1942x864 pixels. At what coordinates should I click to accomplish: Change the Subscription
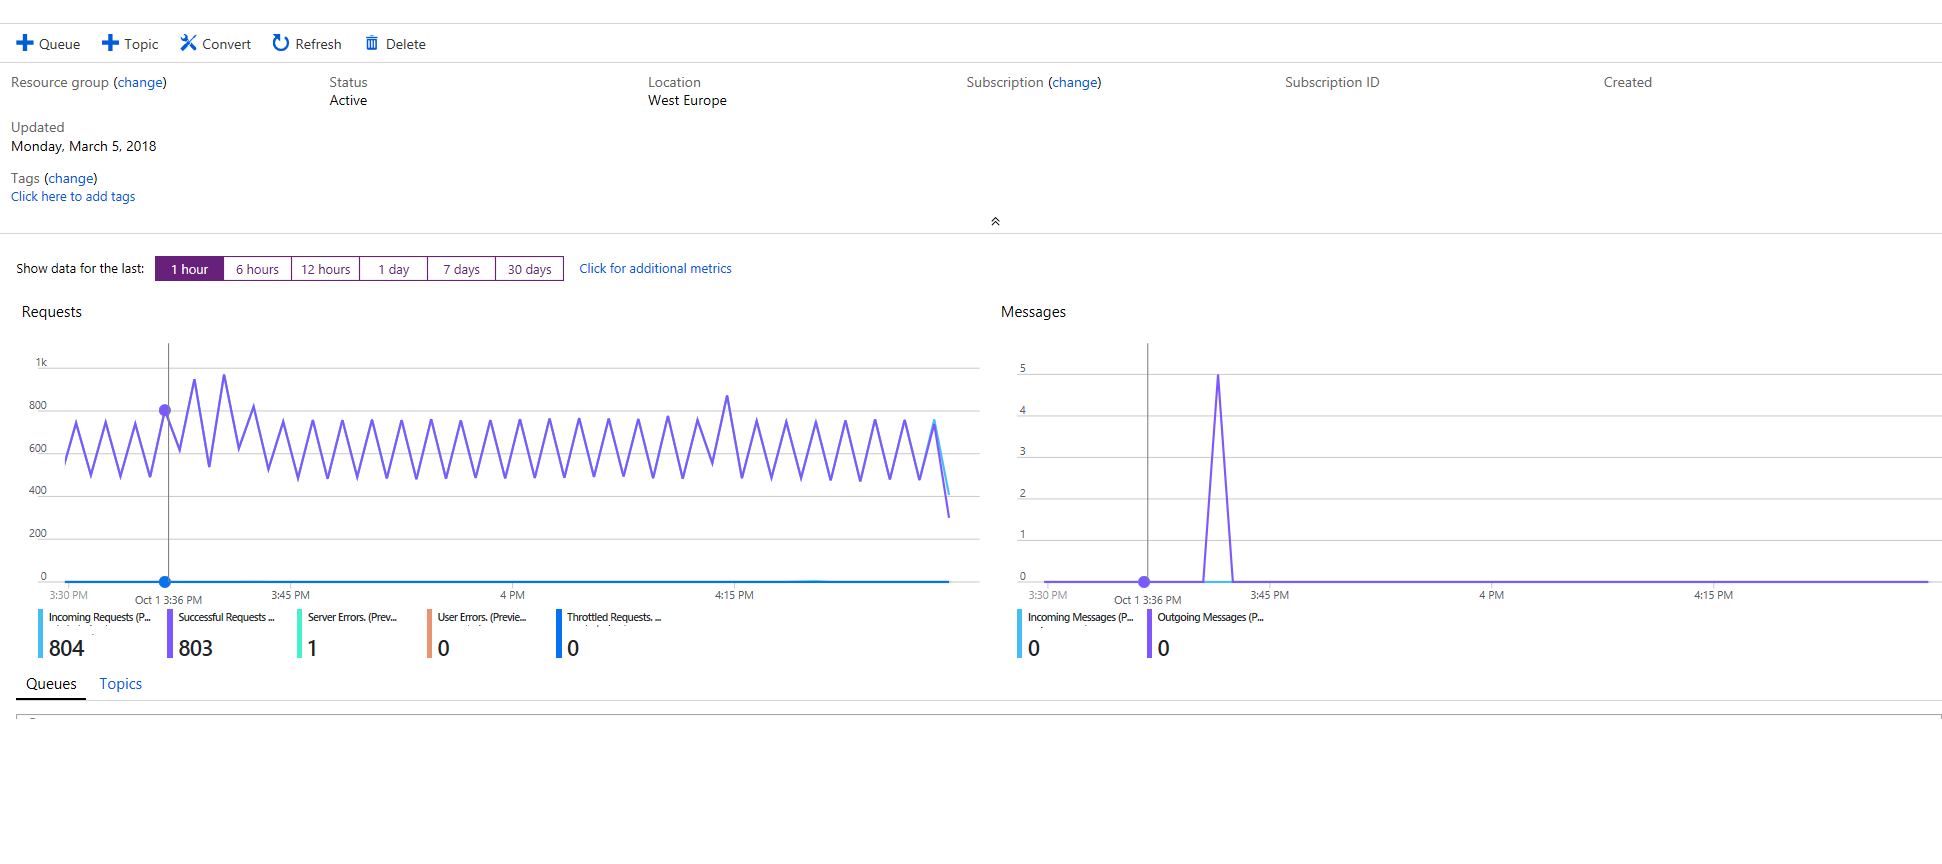tap(1075, 82)
